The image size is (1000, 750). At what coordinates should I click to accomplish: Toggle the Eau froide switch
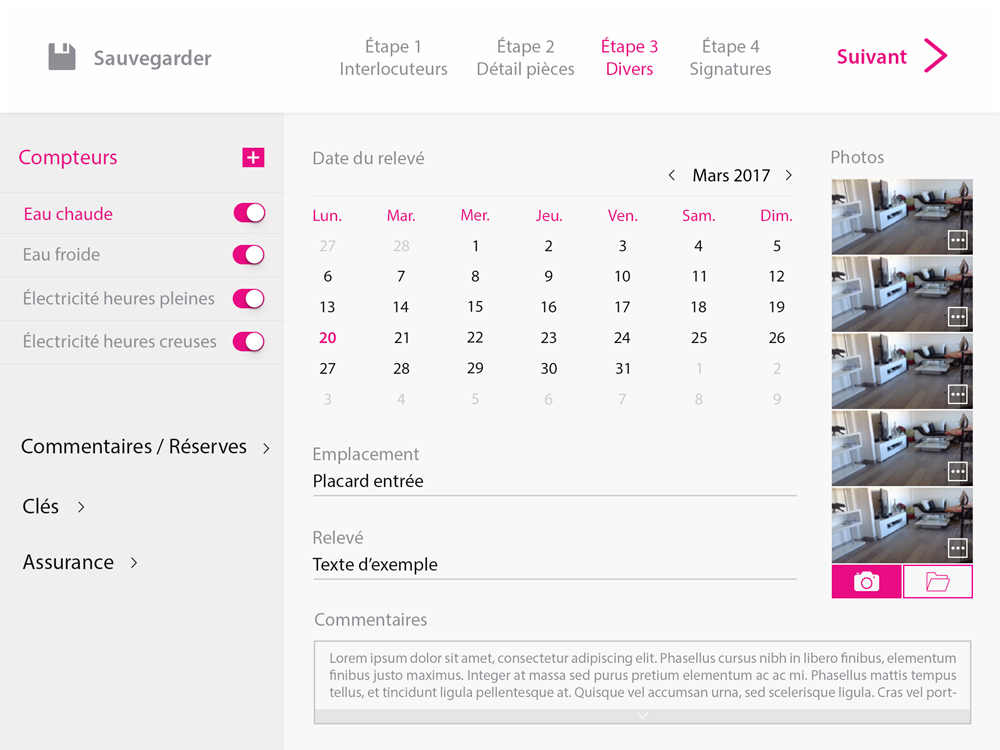click(x=249, y=254)
